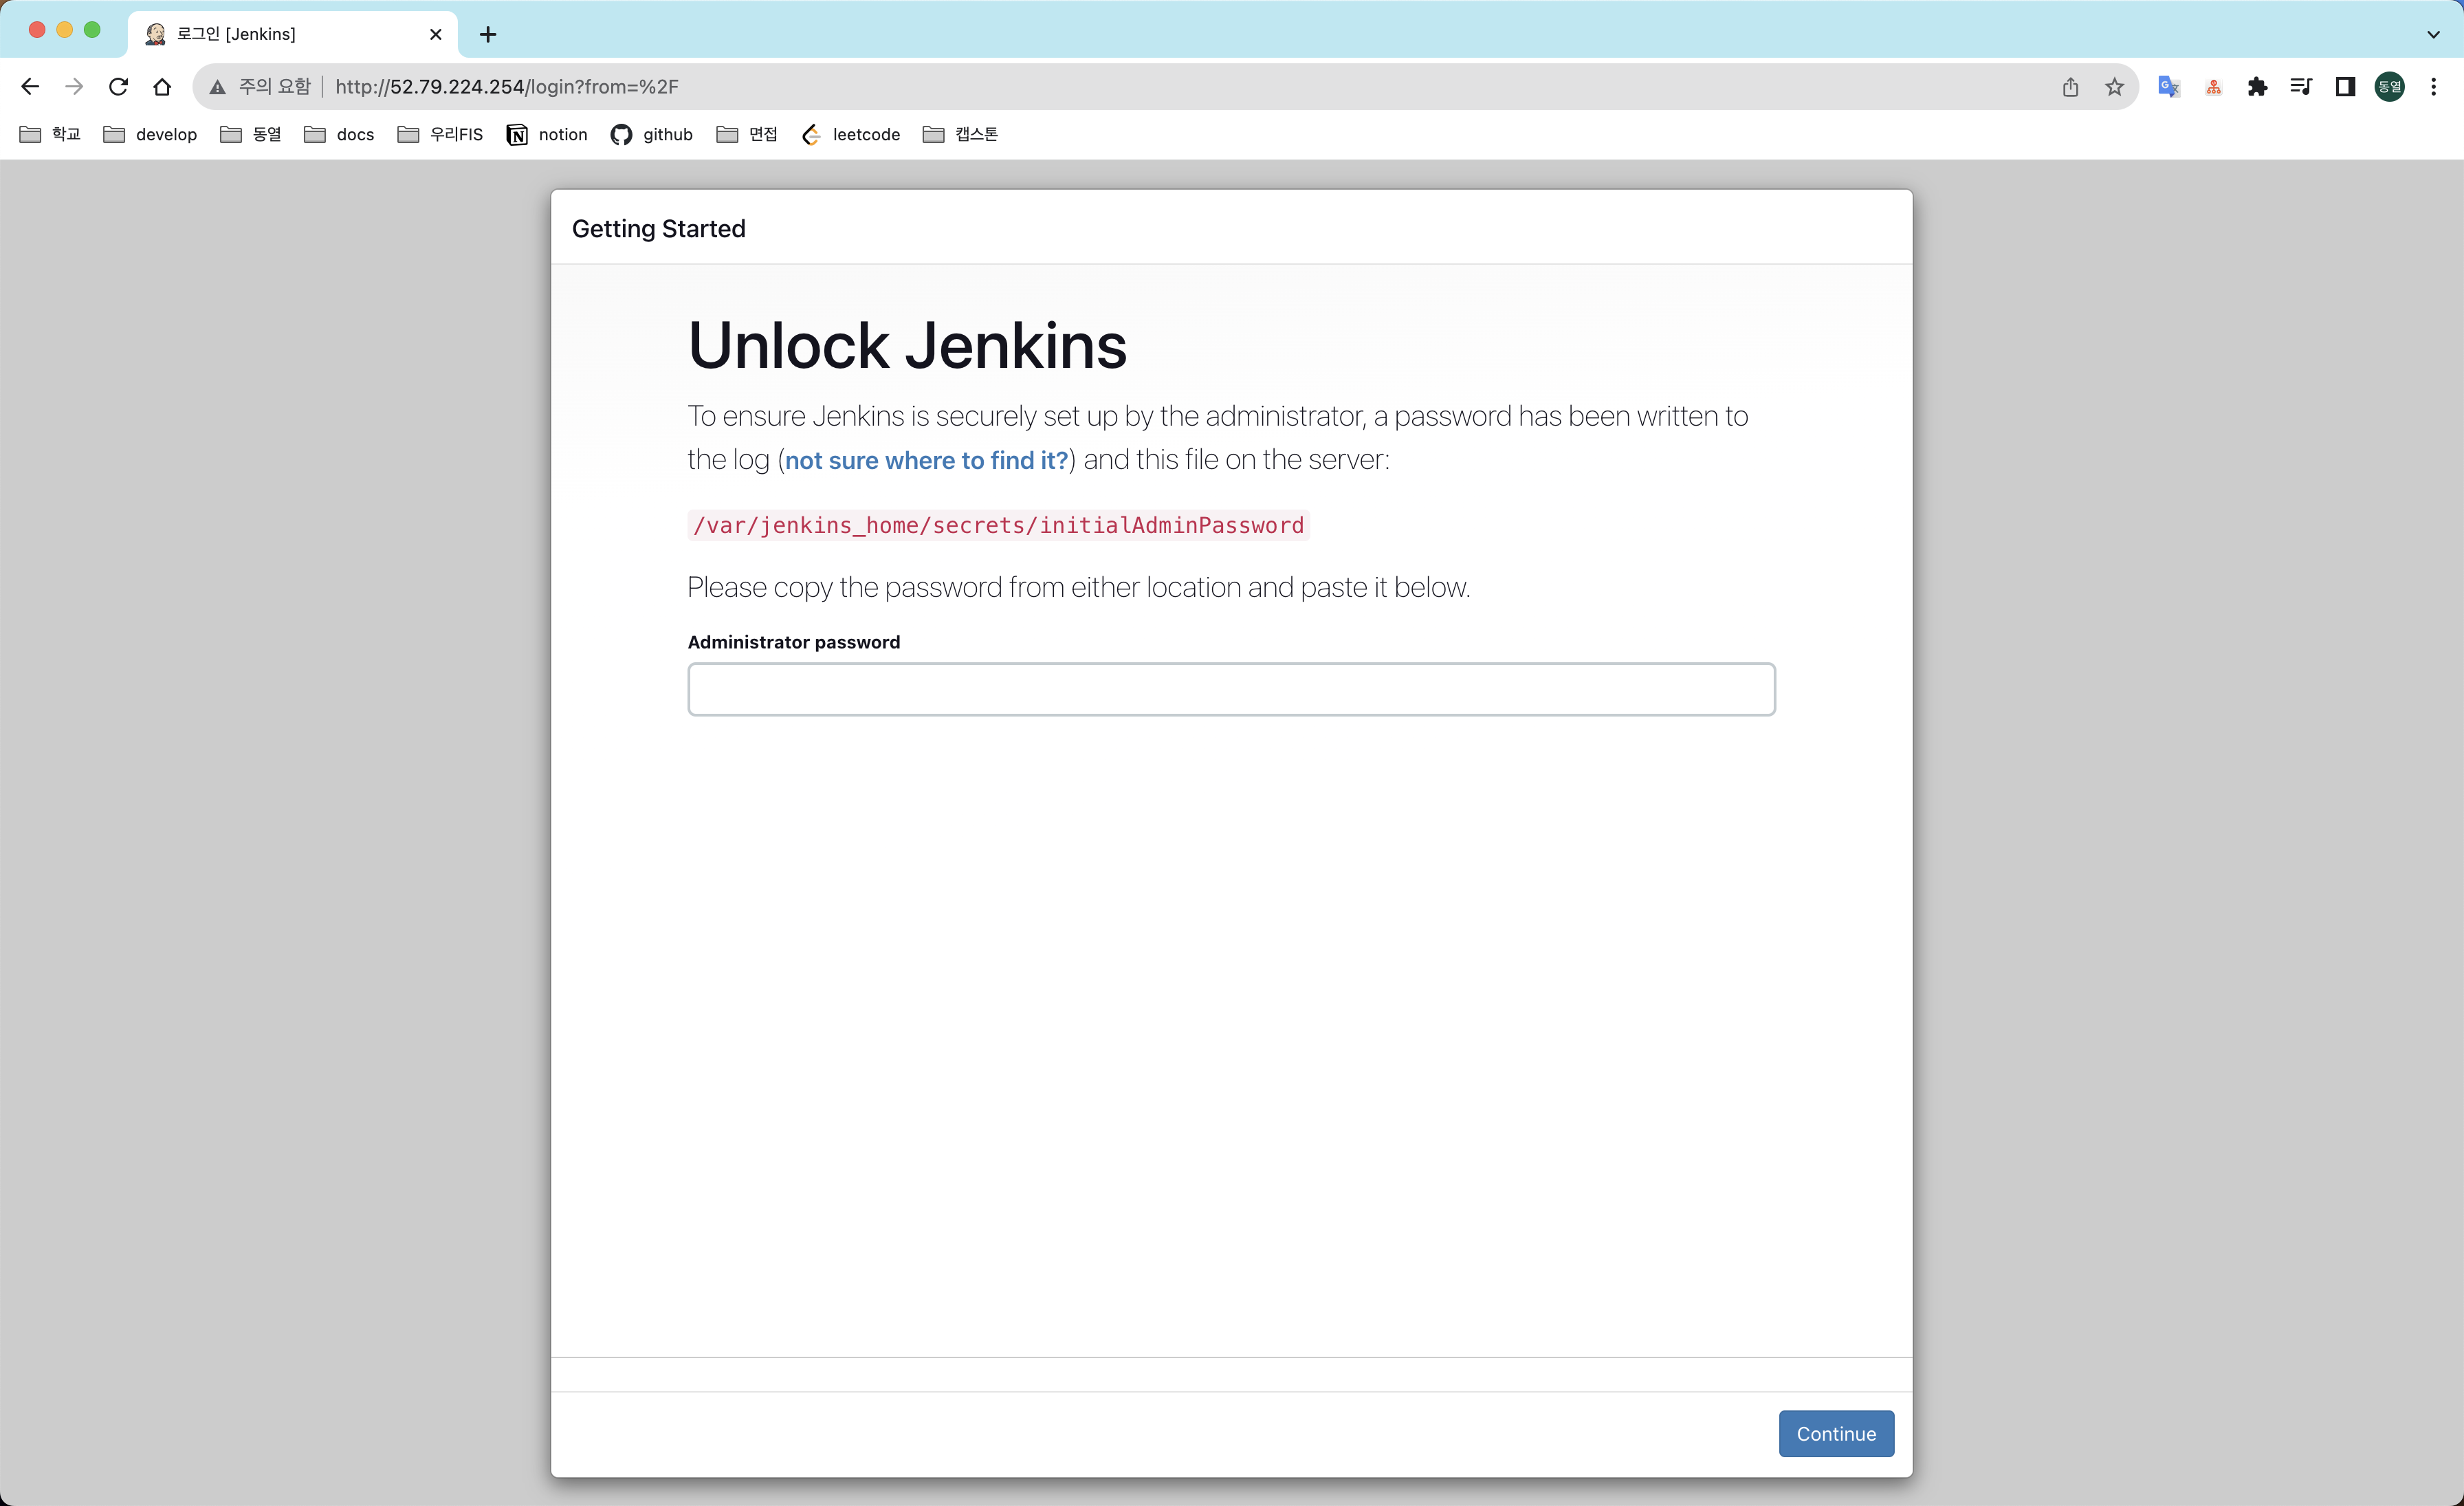Bookmark this page with the star icon
This screenshot has width=2464, height=1506.
[x=2114, y=87]
